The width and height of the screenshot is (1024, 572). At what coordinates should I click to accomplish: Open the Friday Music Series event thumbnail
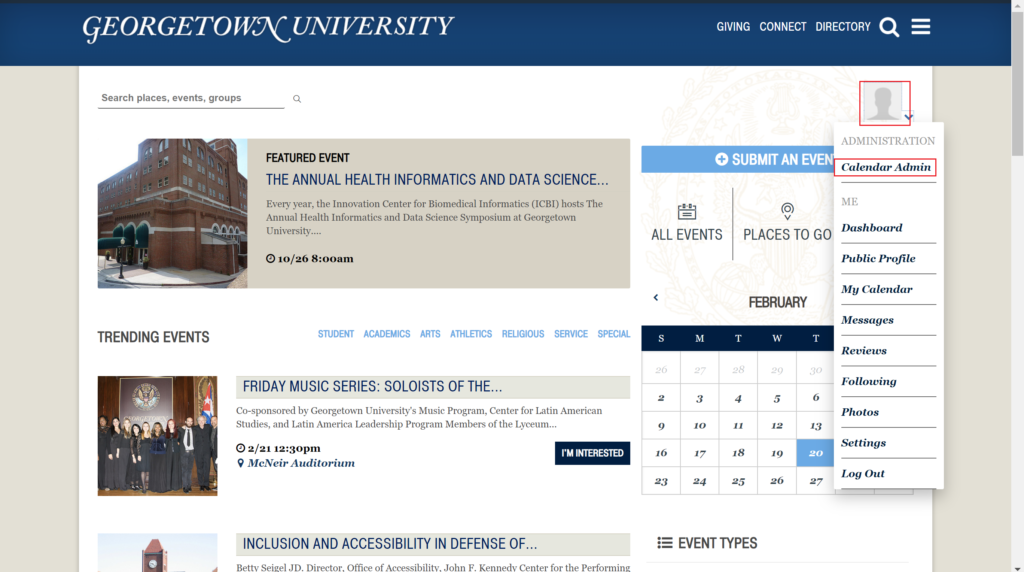pyautogui.click(x=157, y=436)
